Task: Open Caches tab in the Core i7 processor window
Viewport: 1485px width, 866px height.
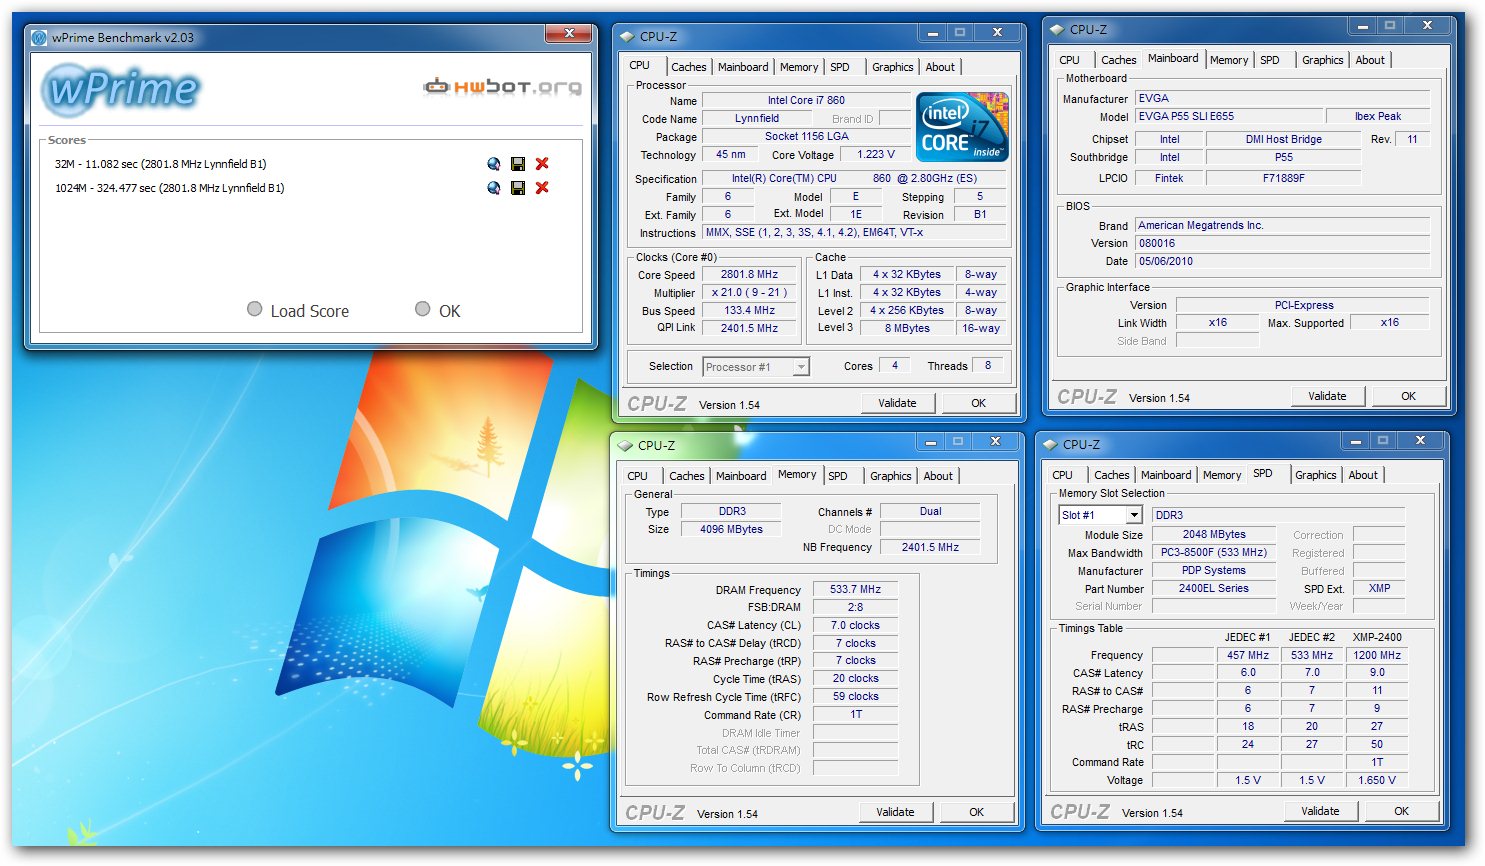Action: 688,67
